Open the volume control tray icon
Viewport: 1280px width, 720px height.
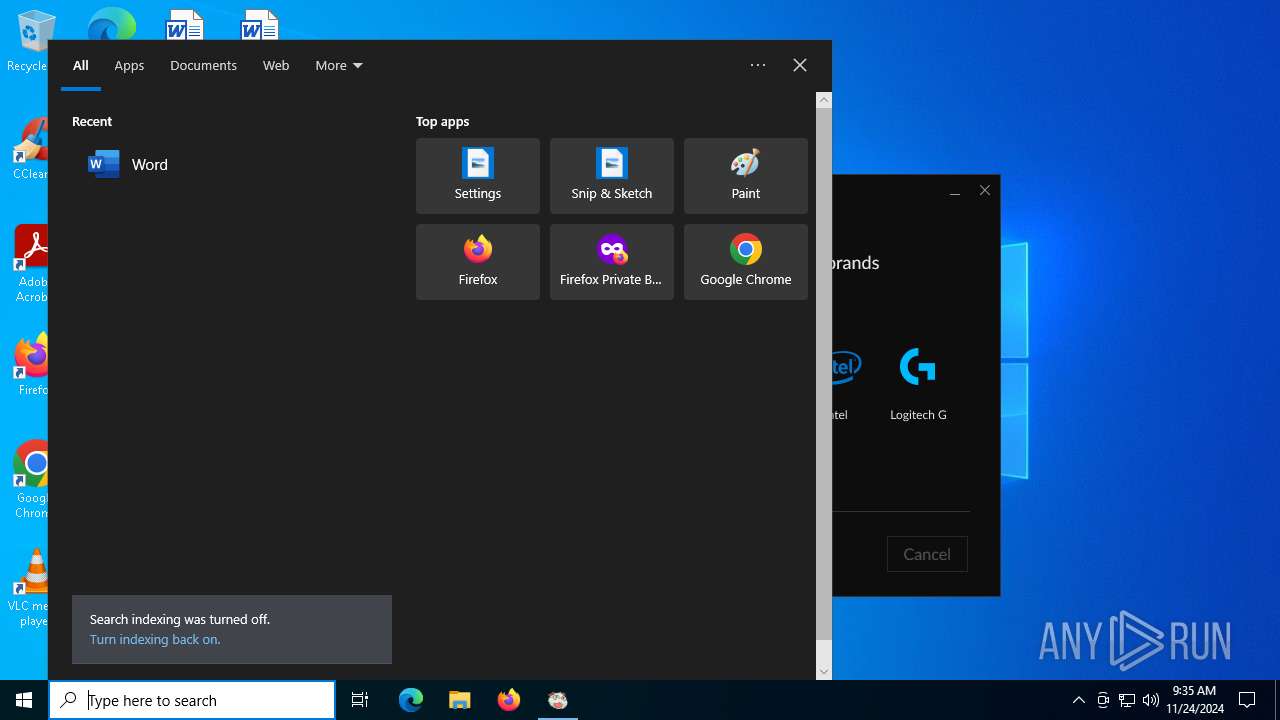pyautogui.click(x=1151, y=700)
